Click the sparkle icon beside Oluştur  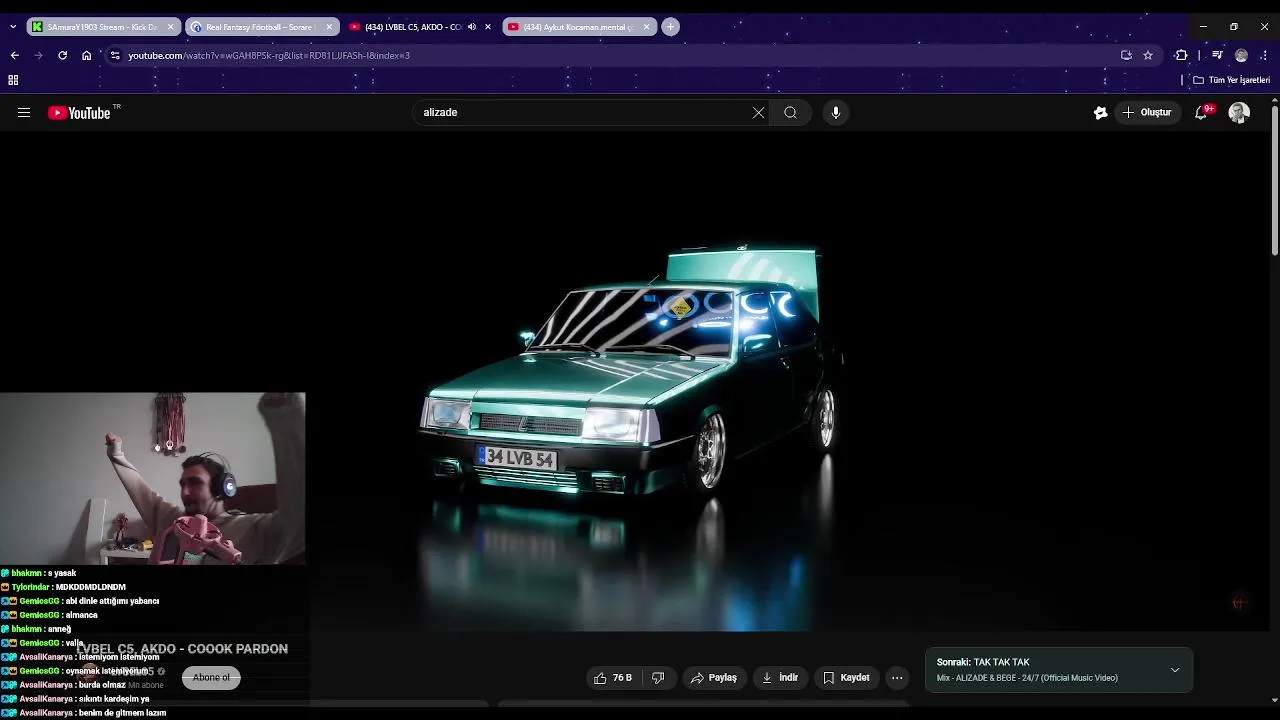click(1100, 113)
